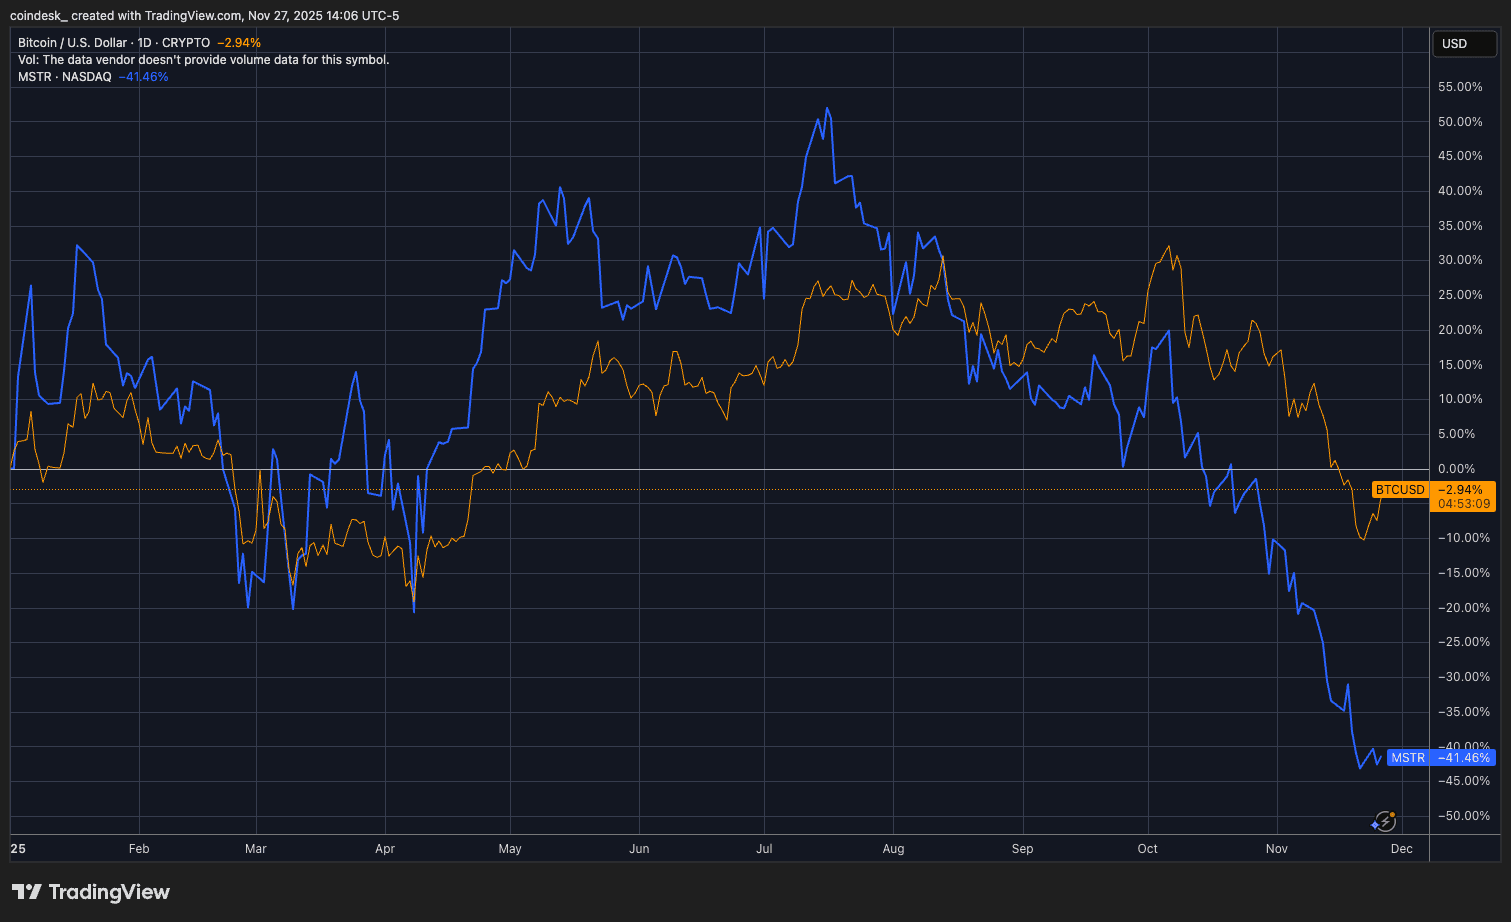Click the blue −41.46% value on the price axis
The image size is (1511, 922).
[x=1464, y=758]
